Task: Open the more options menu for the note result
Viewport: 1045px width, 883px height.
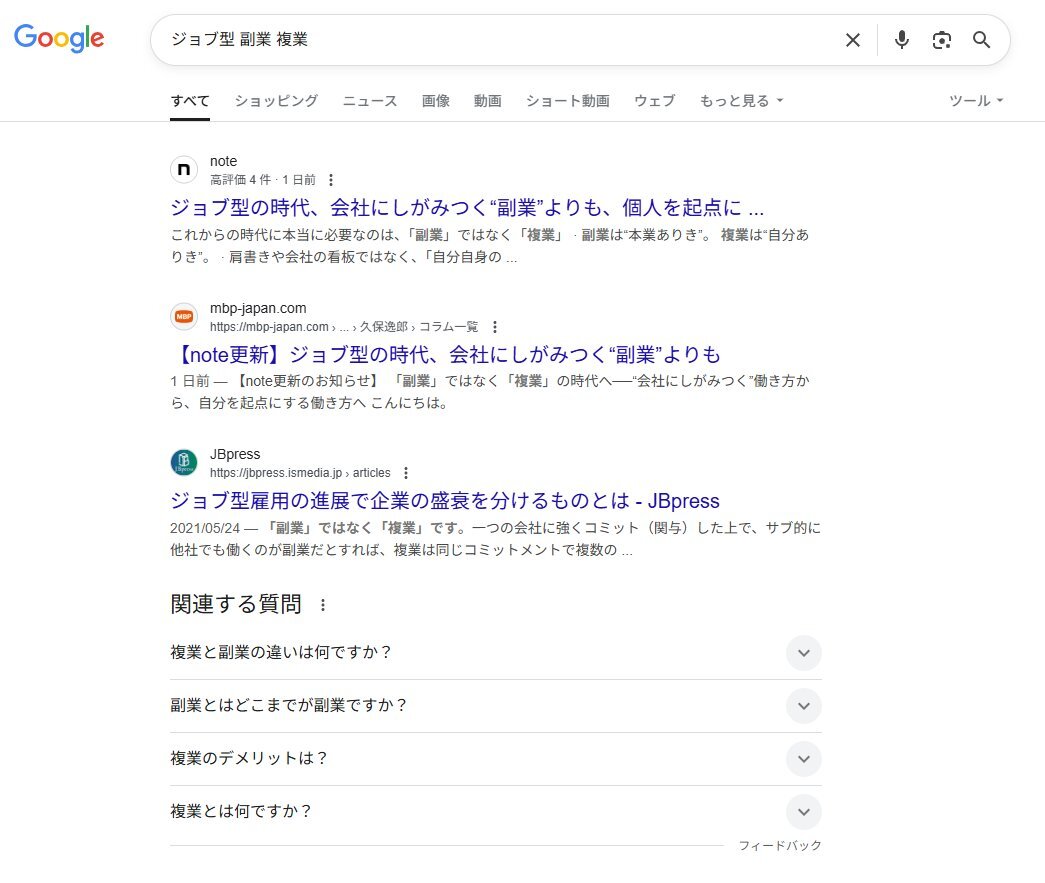Action: 331,180
